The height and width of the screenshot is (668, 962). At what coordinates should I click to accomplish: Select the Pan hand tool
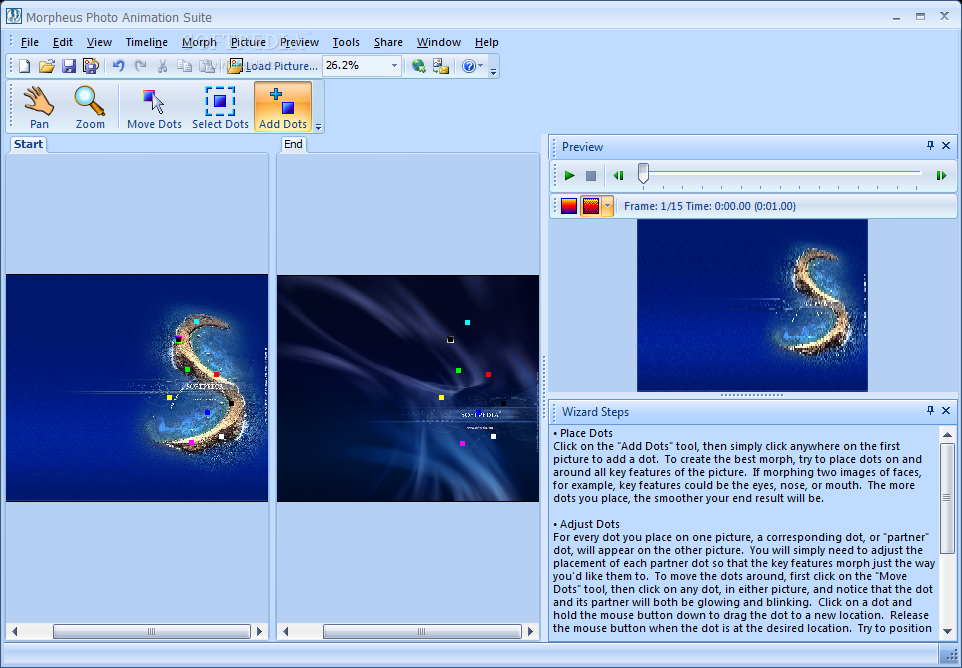[39, 107]
